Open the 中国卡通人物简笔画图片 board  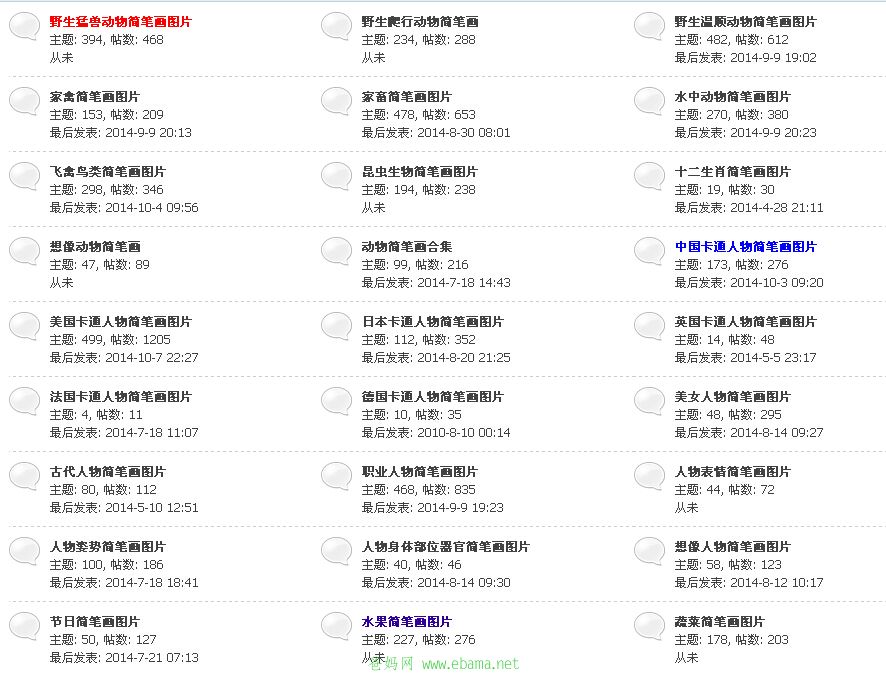[x=745, y=247]
